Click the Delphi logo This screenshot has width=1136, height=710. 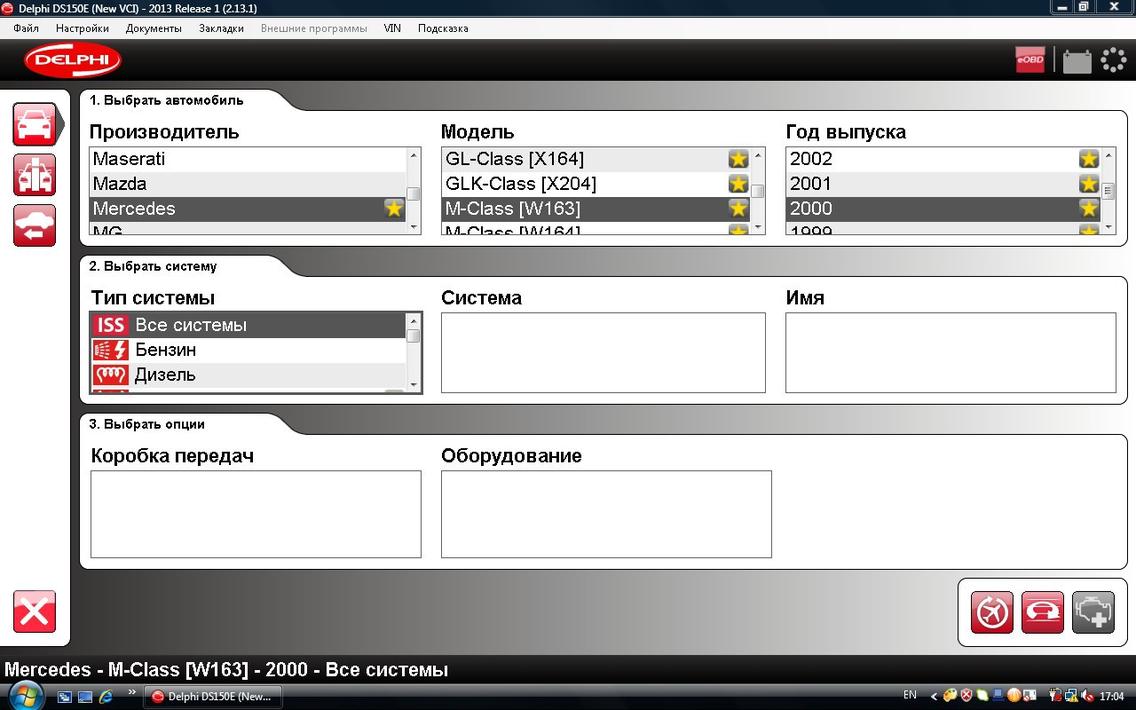pyautogui.click(x=72, y=60)
